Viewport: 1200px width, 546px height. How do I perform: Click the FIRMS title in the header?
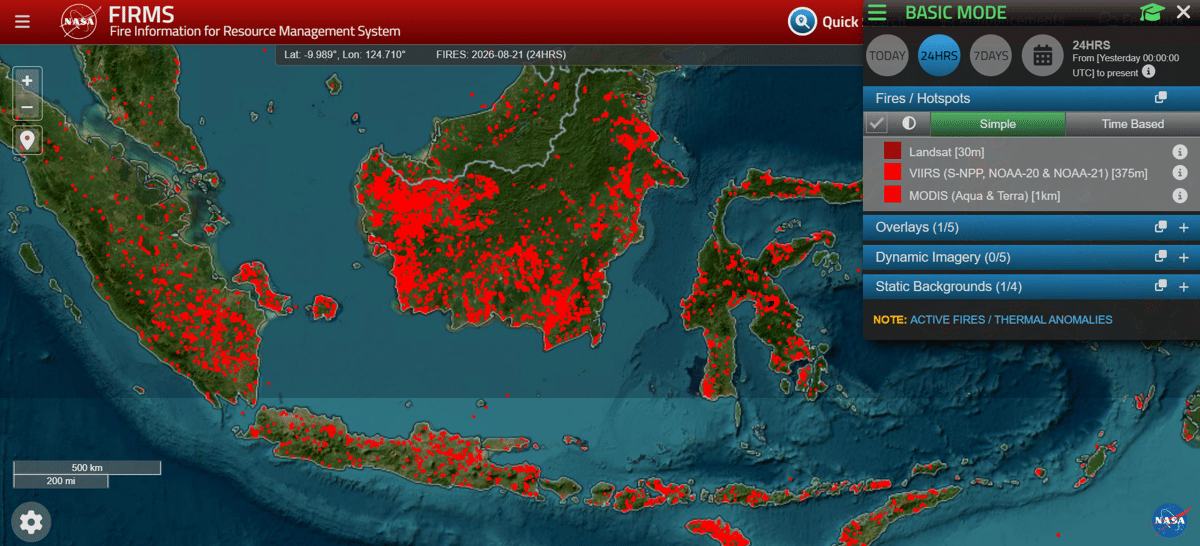click(x=141, y=14)
